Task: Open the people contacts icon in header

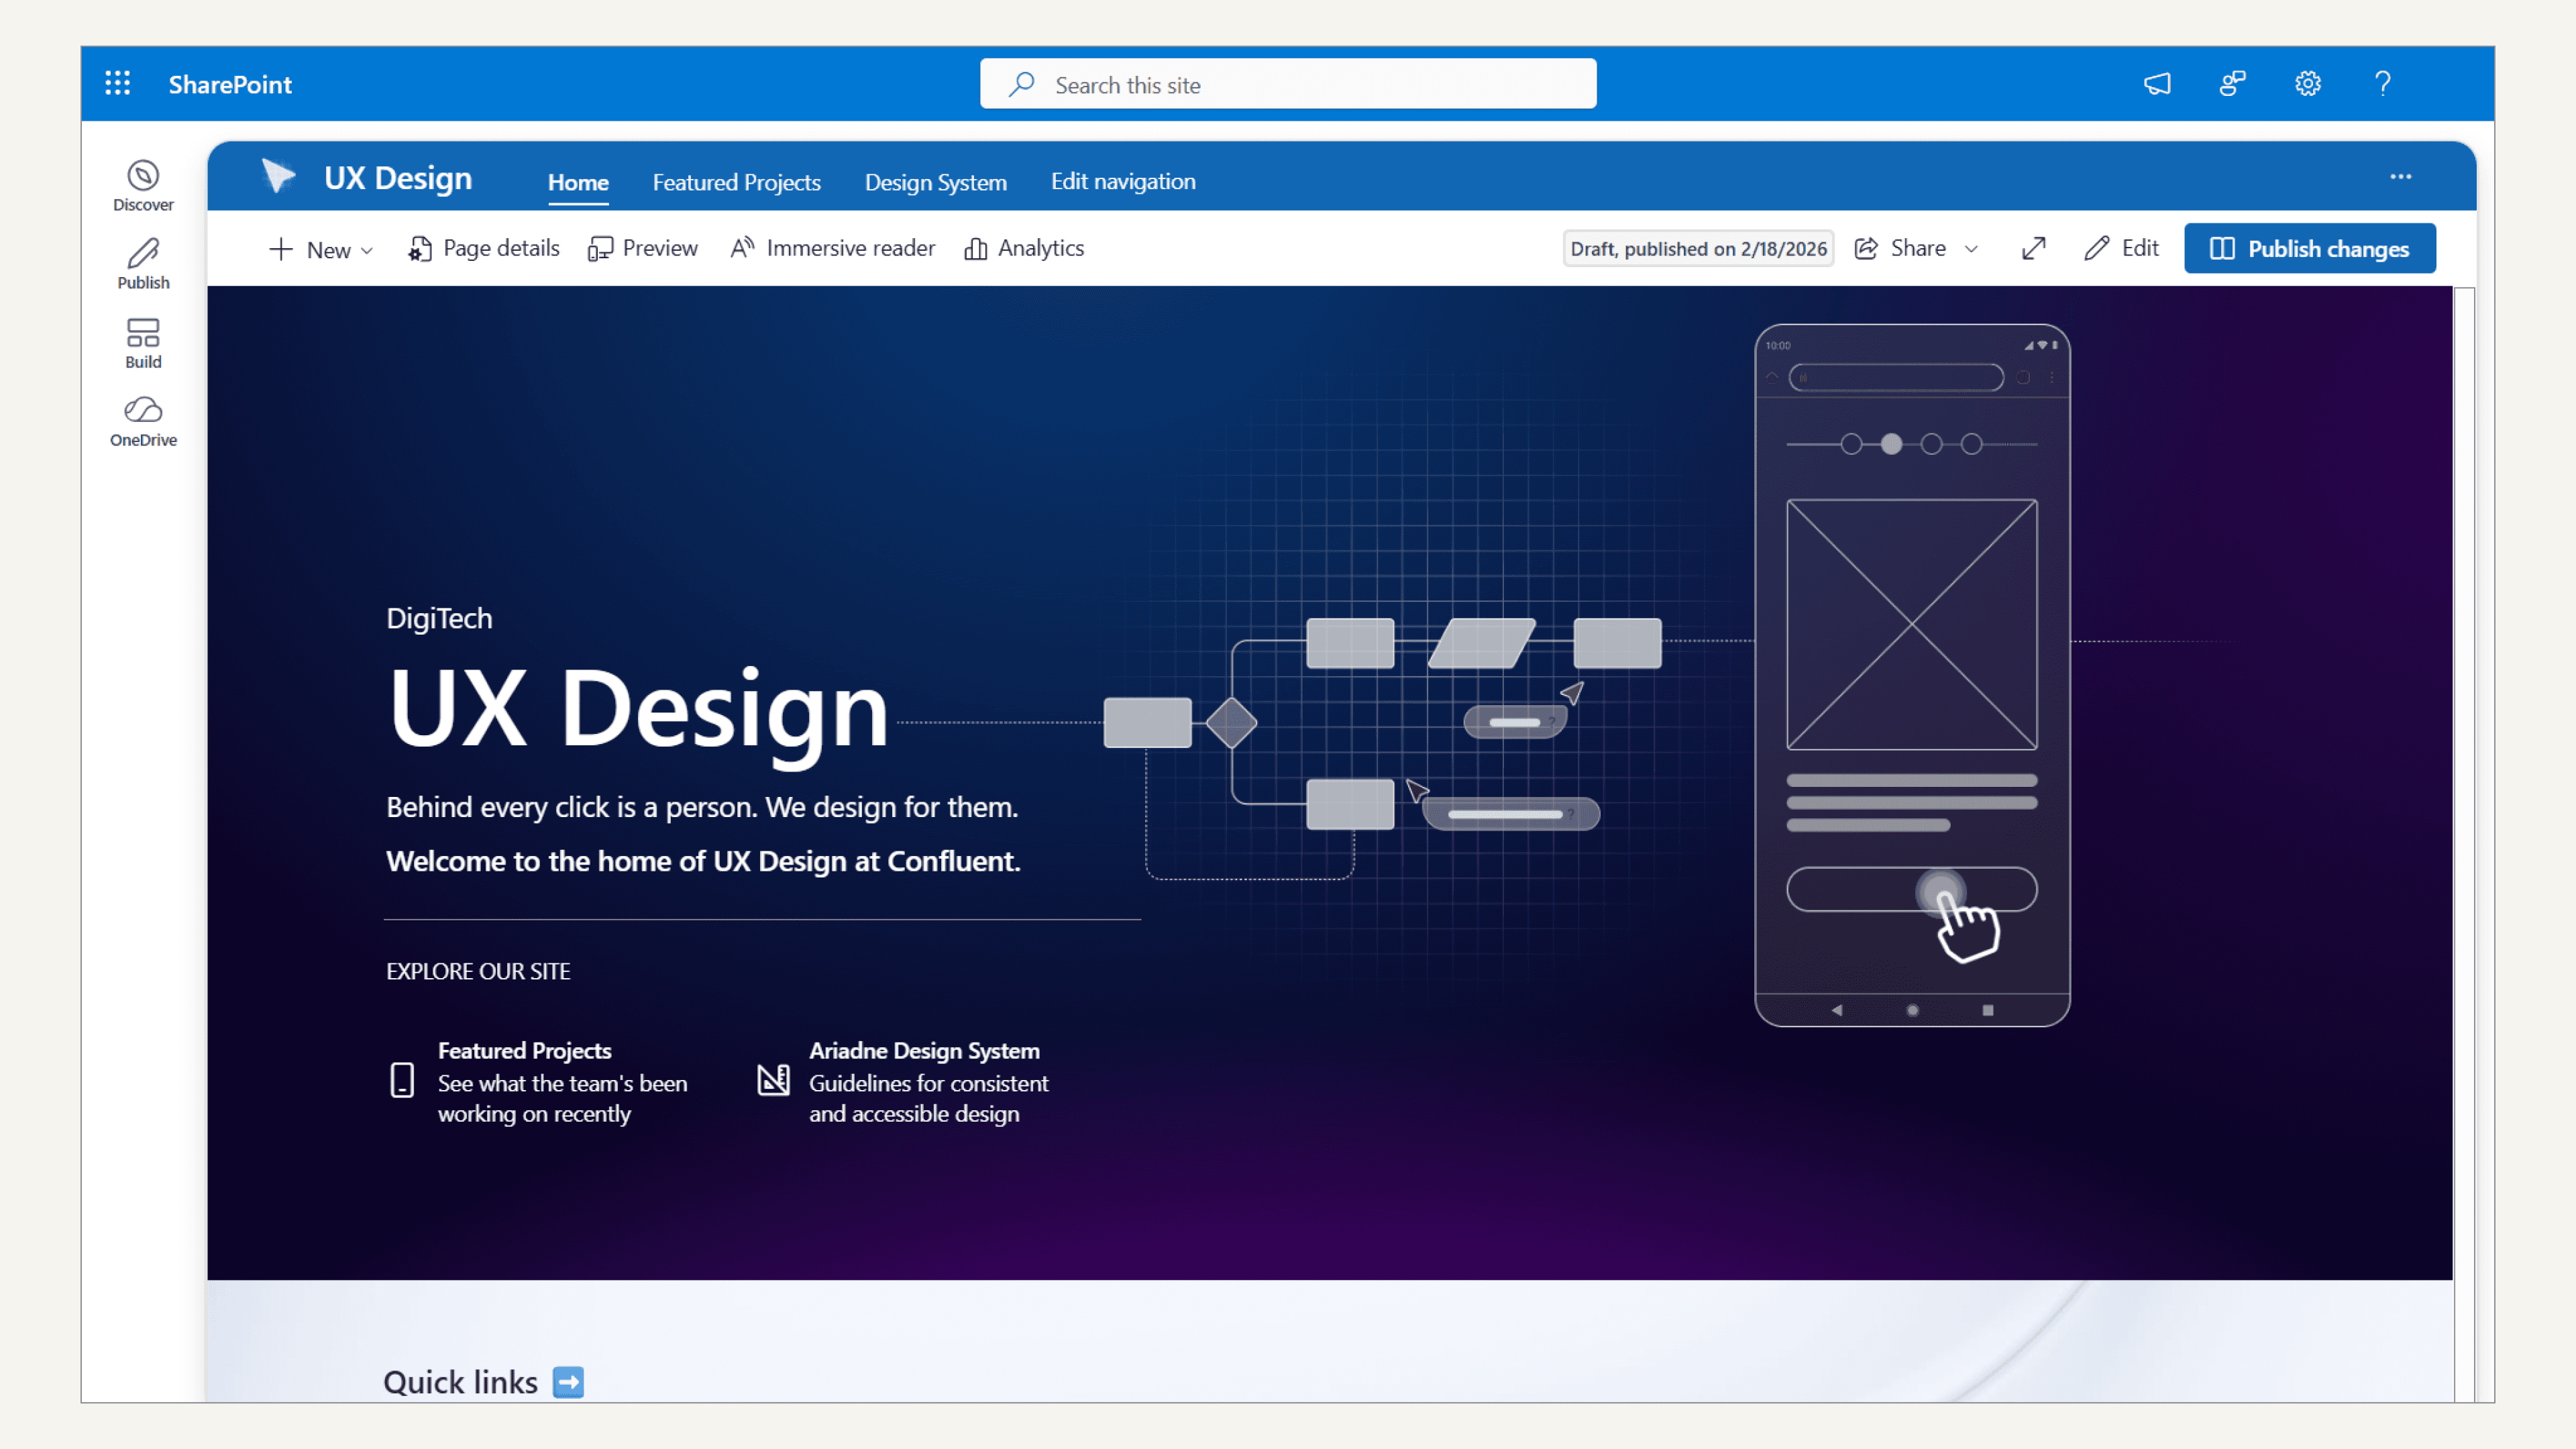Action: tap(2232, 84)
